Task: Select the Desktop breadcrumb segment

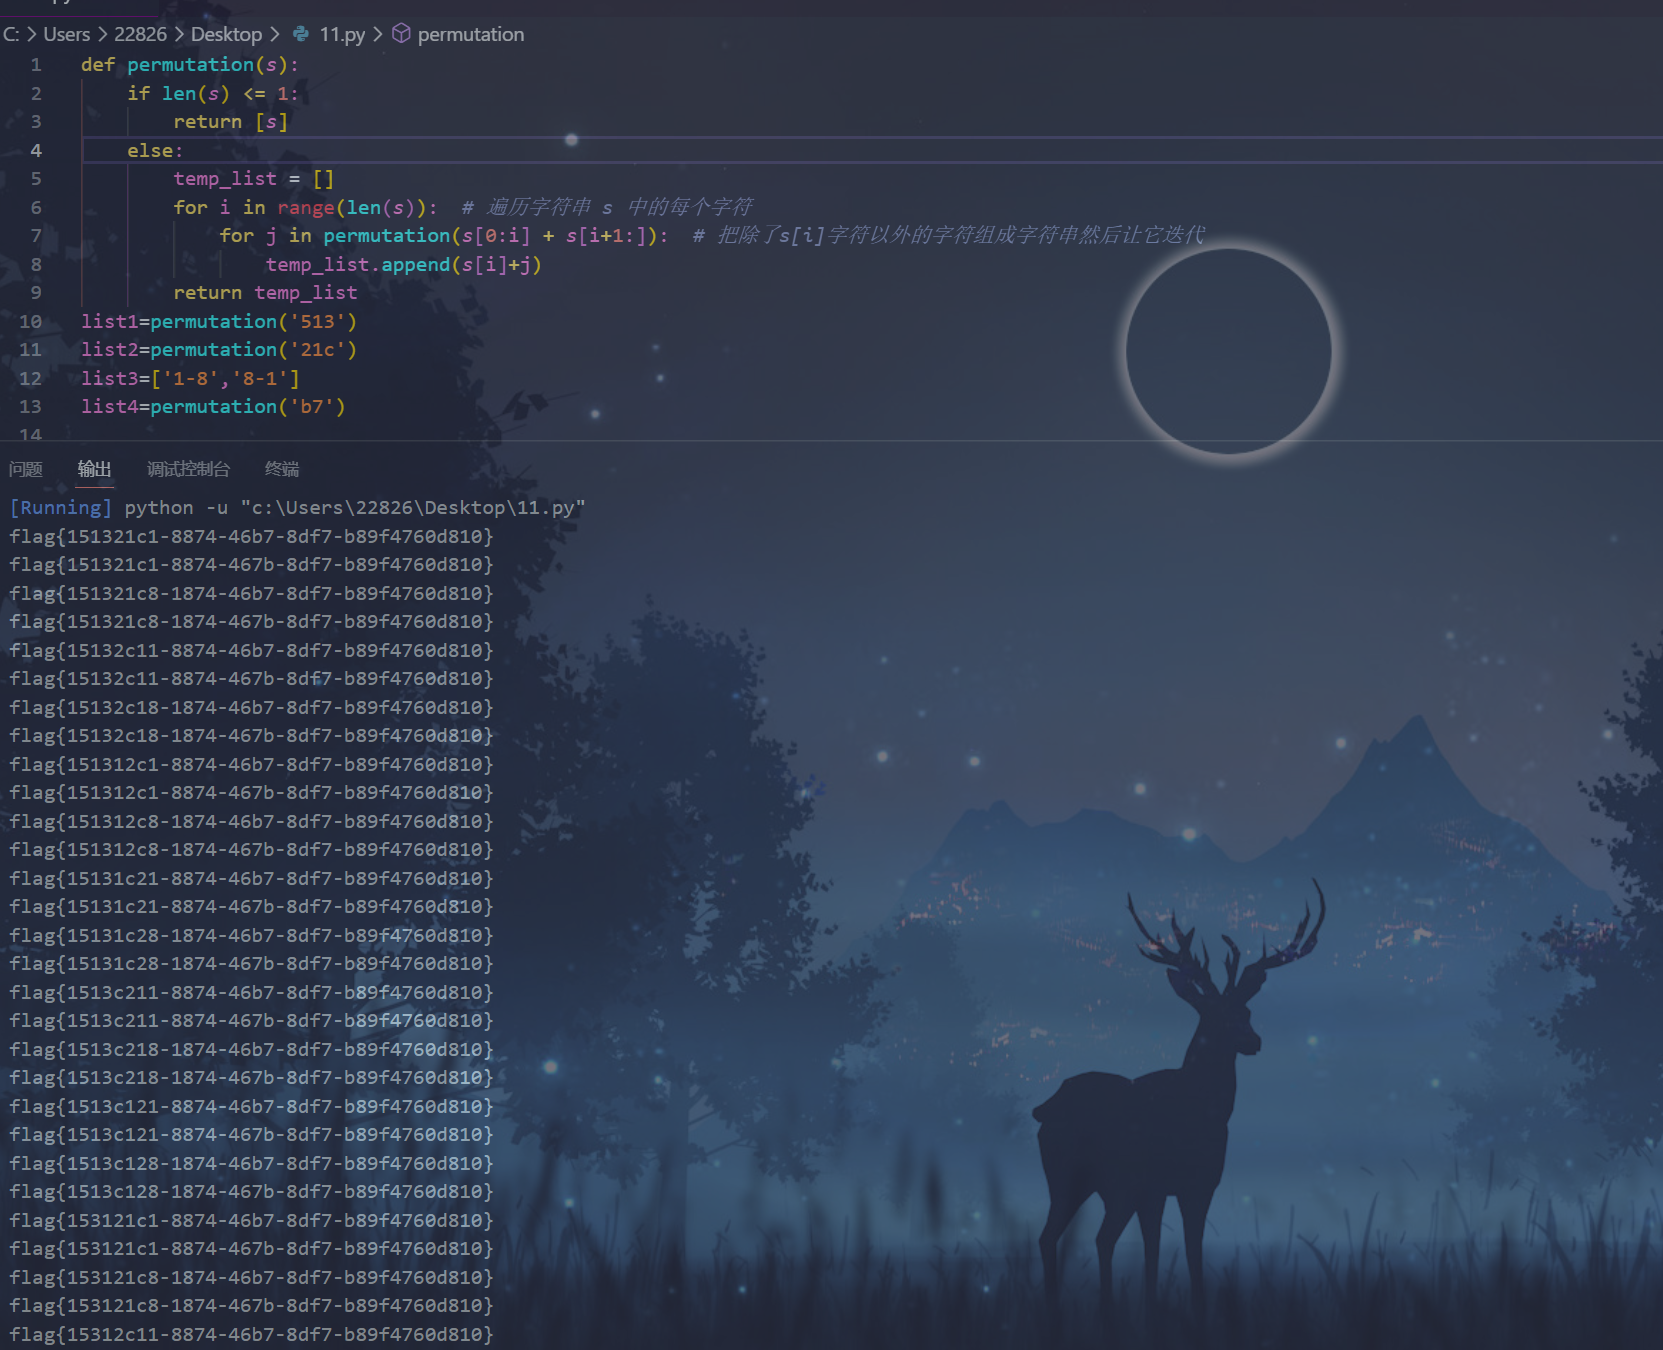Action: pyautogui.click(x=226, y=34)
